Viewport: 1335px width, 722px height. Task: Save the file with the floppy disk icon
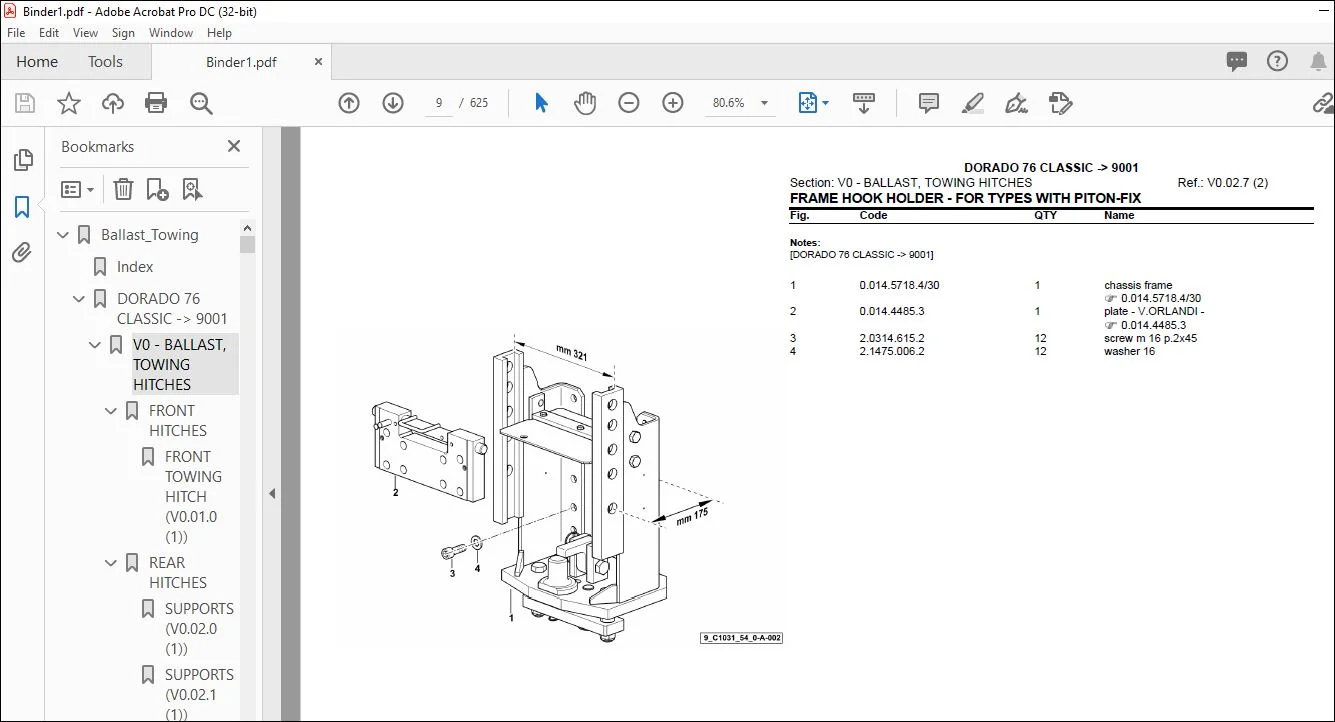point(25,103)
